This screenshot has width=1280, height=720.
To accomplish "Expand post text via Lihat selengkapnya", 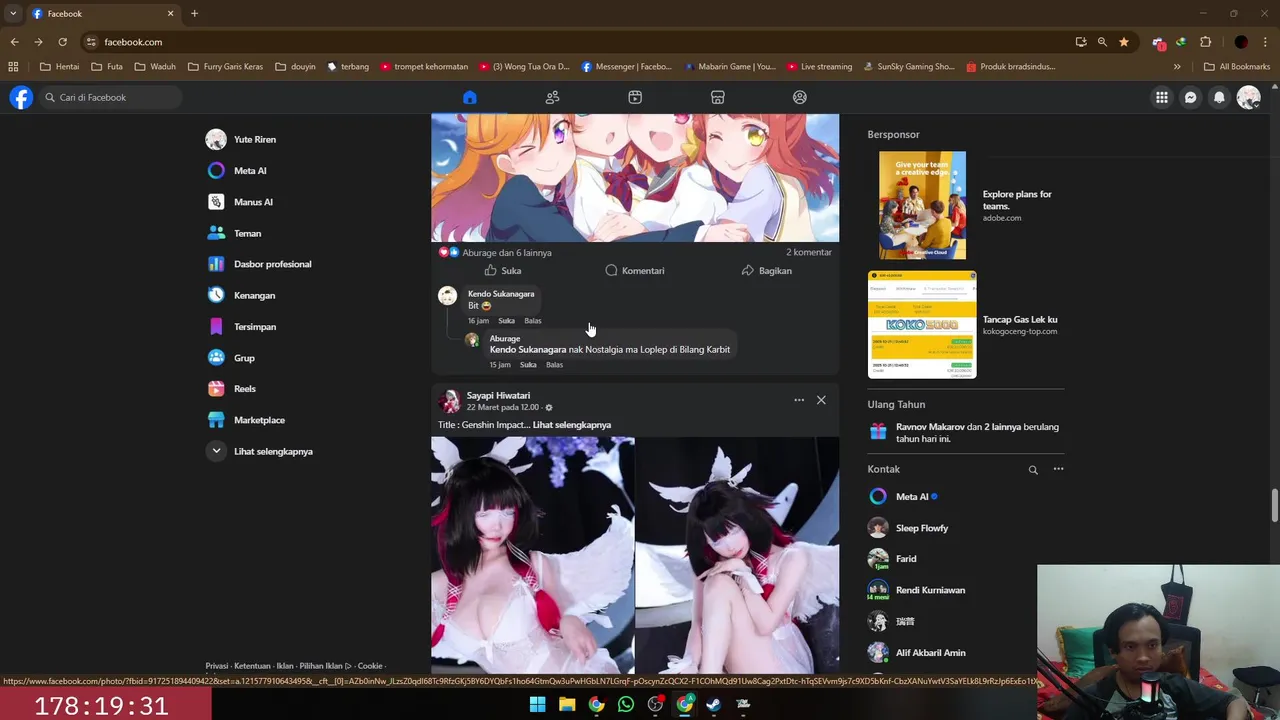I will (x=571, y=425).
